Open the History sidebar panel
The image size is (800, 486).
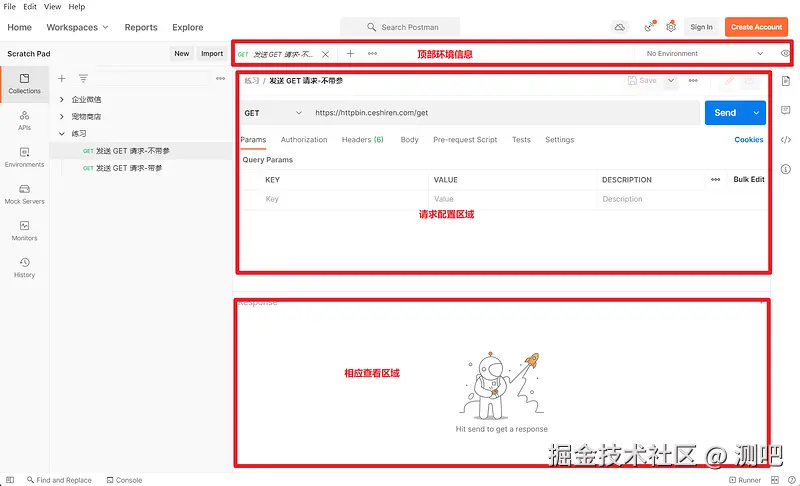24,267
